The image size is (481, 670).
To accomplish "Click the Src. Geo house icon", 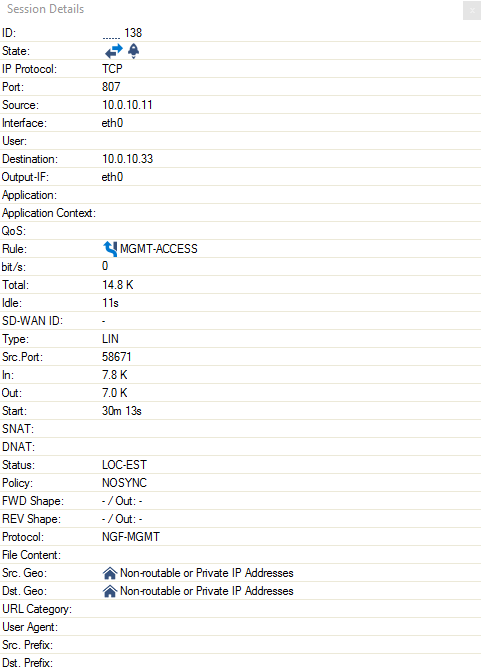I will coord(110,573).
